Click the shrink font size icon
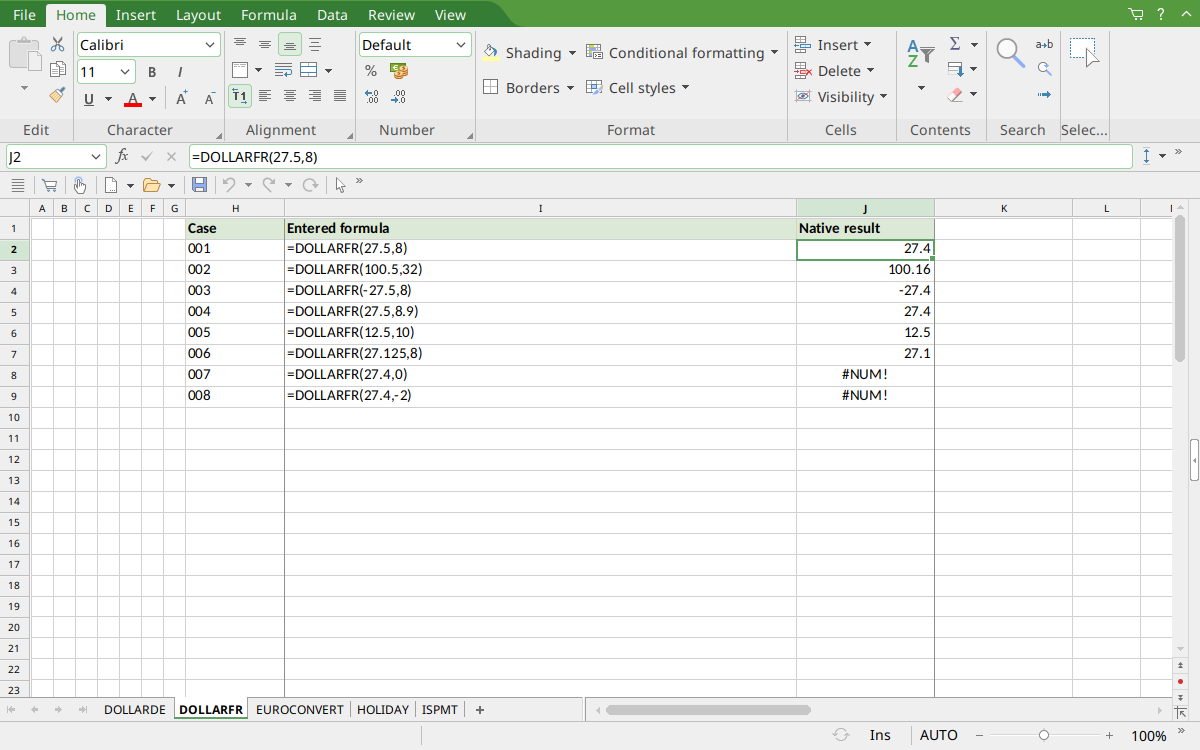 (x=209, y=98)
